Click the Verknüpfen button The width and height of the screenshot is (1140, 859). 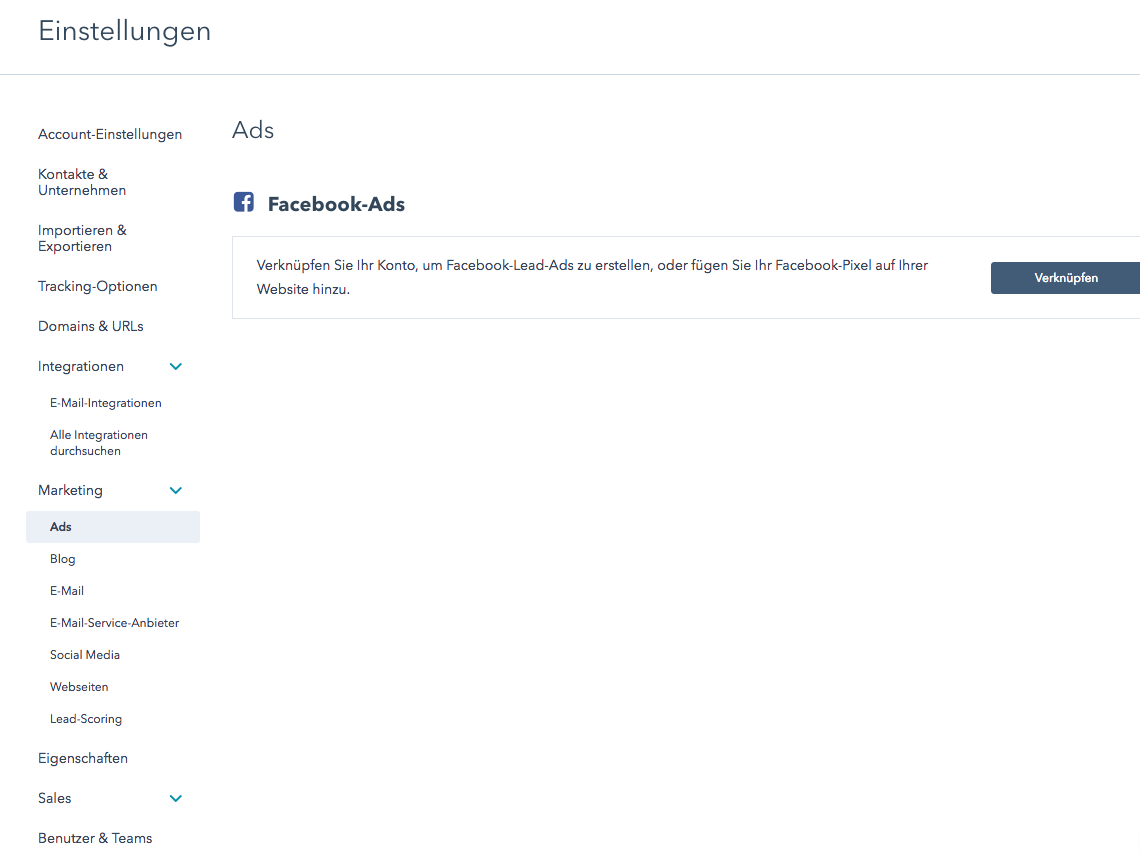[1065, 278]
